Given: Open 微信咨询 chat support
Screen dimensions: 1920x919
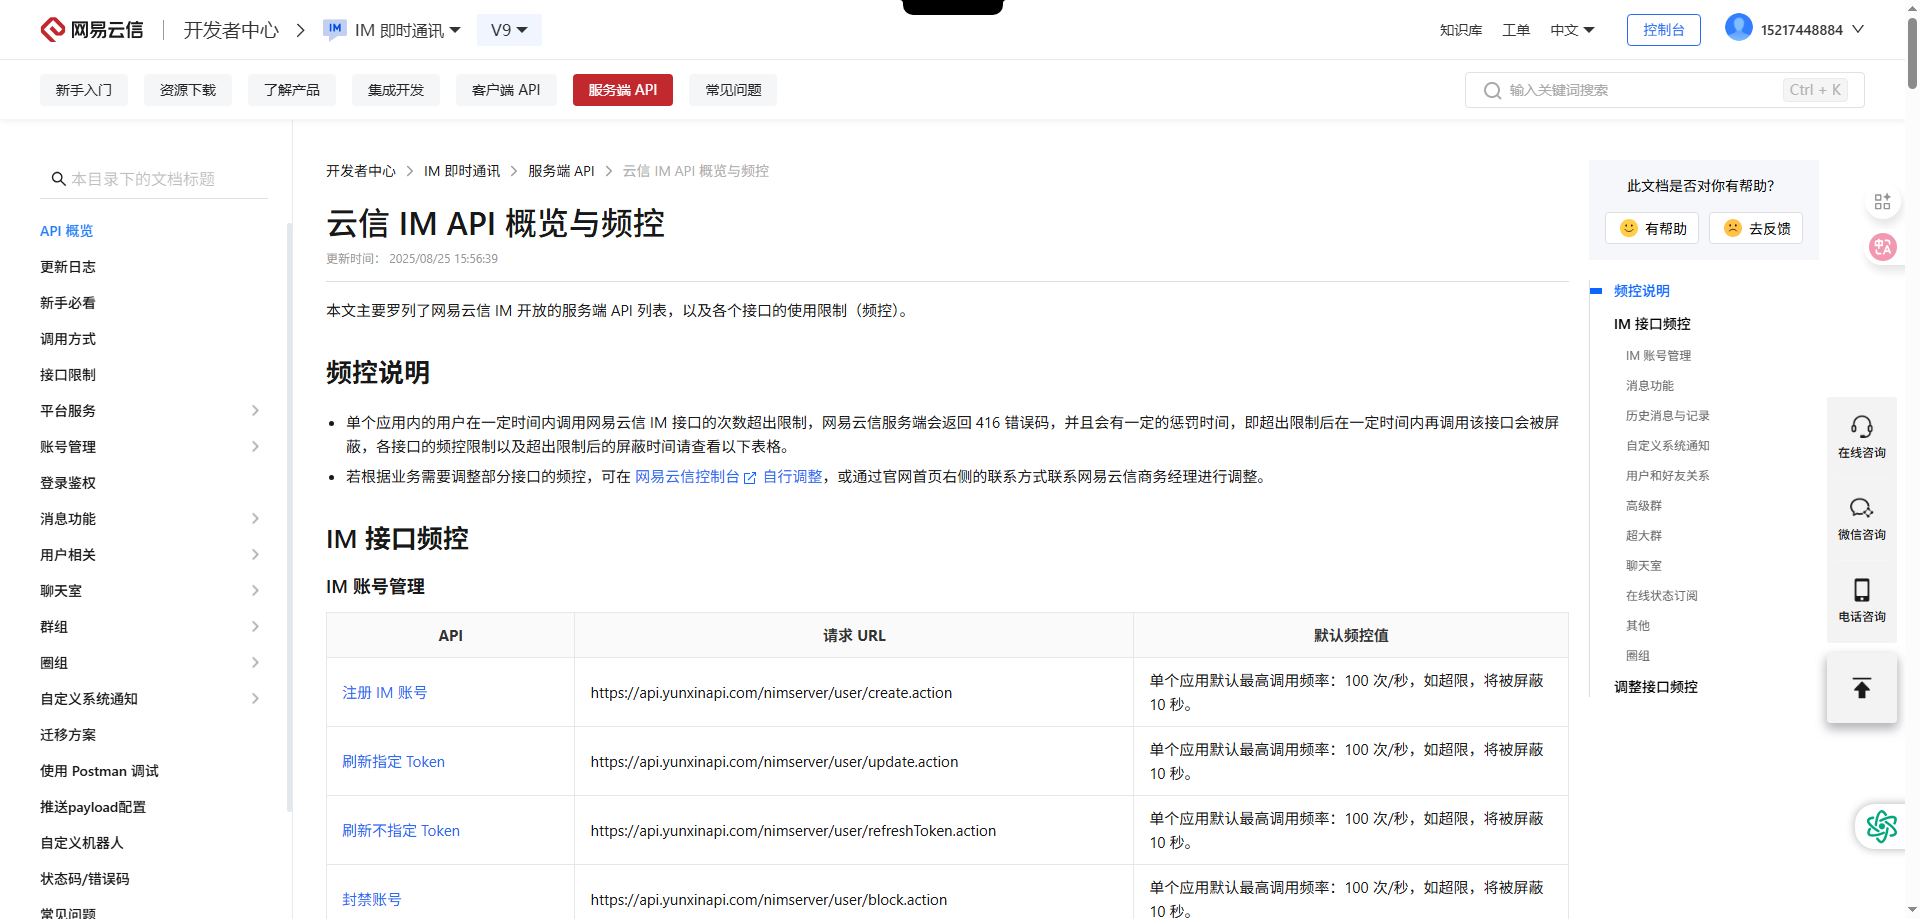Looking at the screenshot, I should [x=1861, y=520].
